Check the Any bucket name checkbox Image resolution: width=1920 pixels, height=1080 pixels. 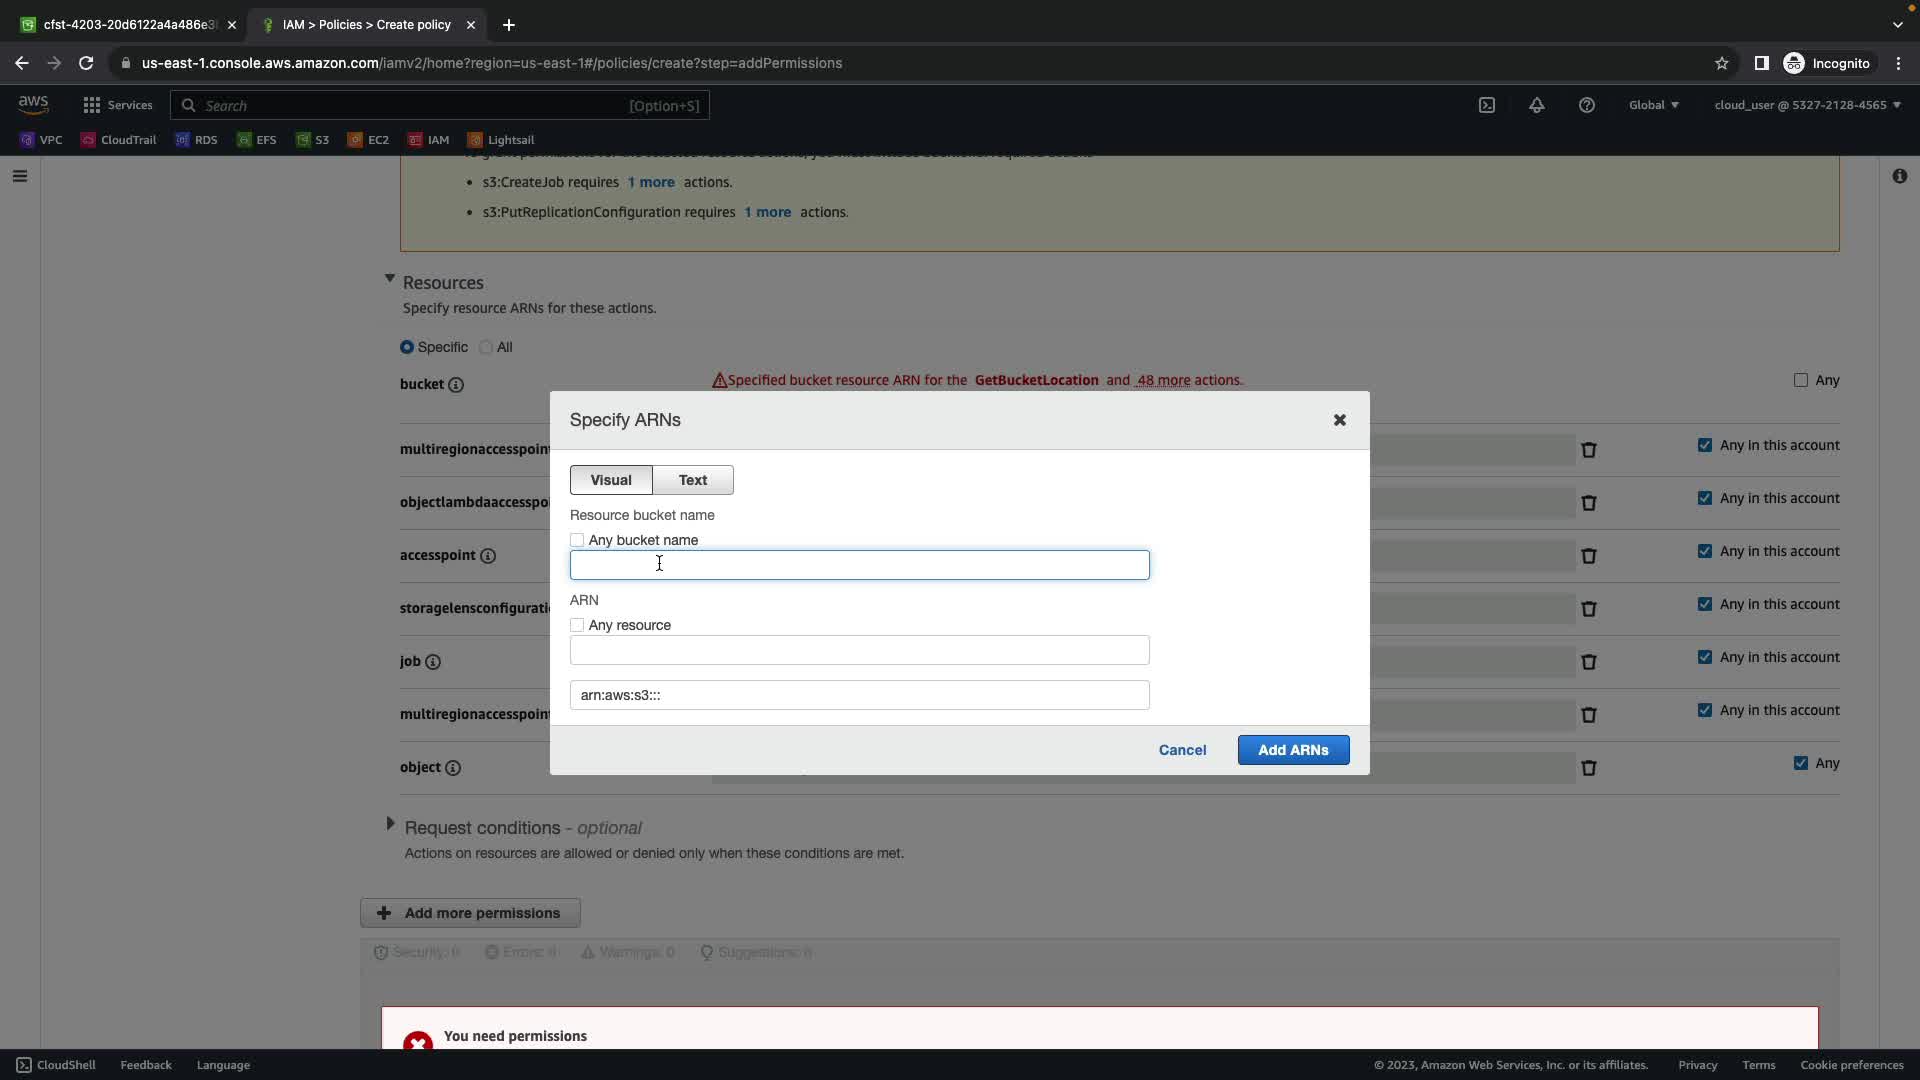point(577,540)
